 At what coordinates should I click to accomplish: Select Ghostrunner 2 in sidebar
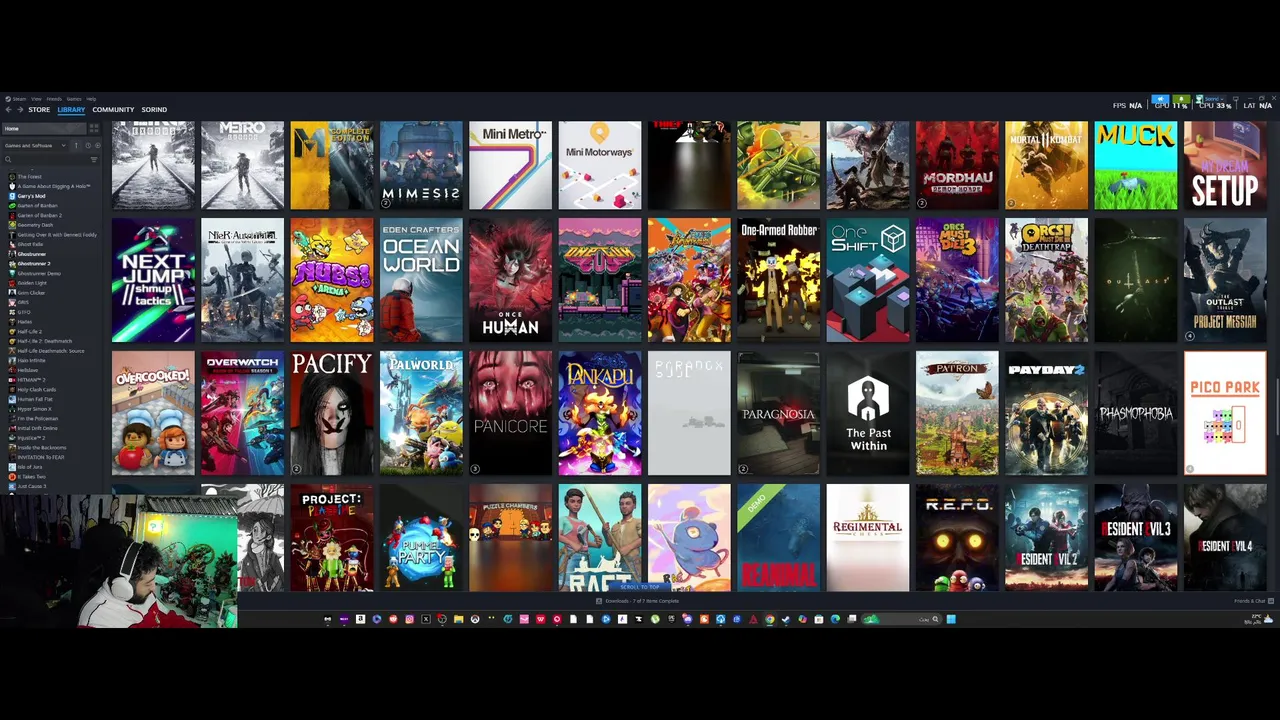coord(34,263)
